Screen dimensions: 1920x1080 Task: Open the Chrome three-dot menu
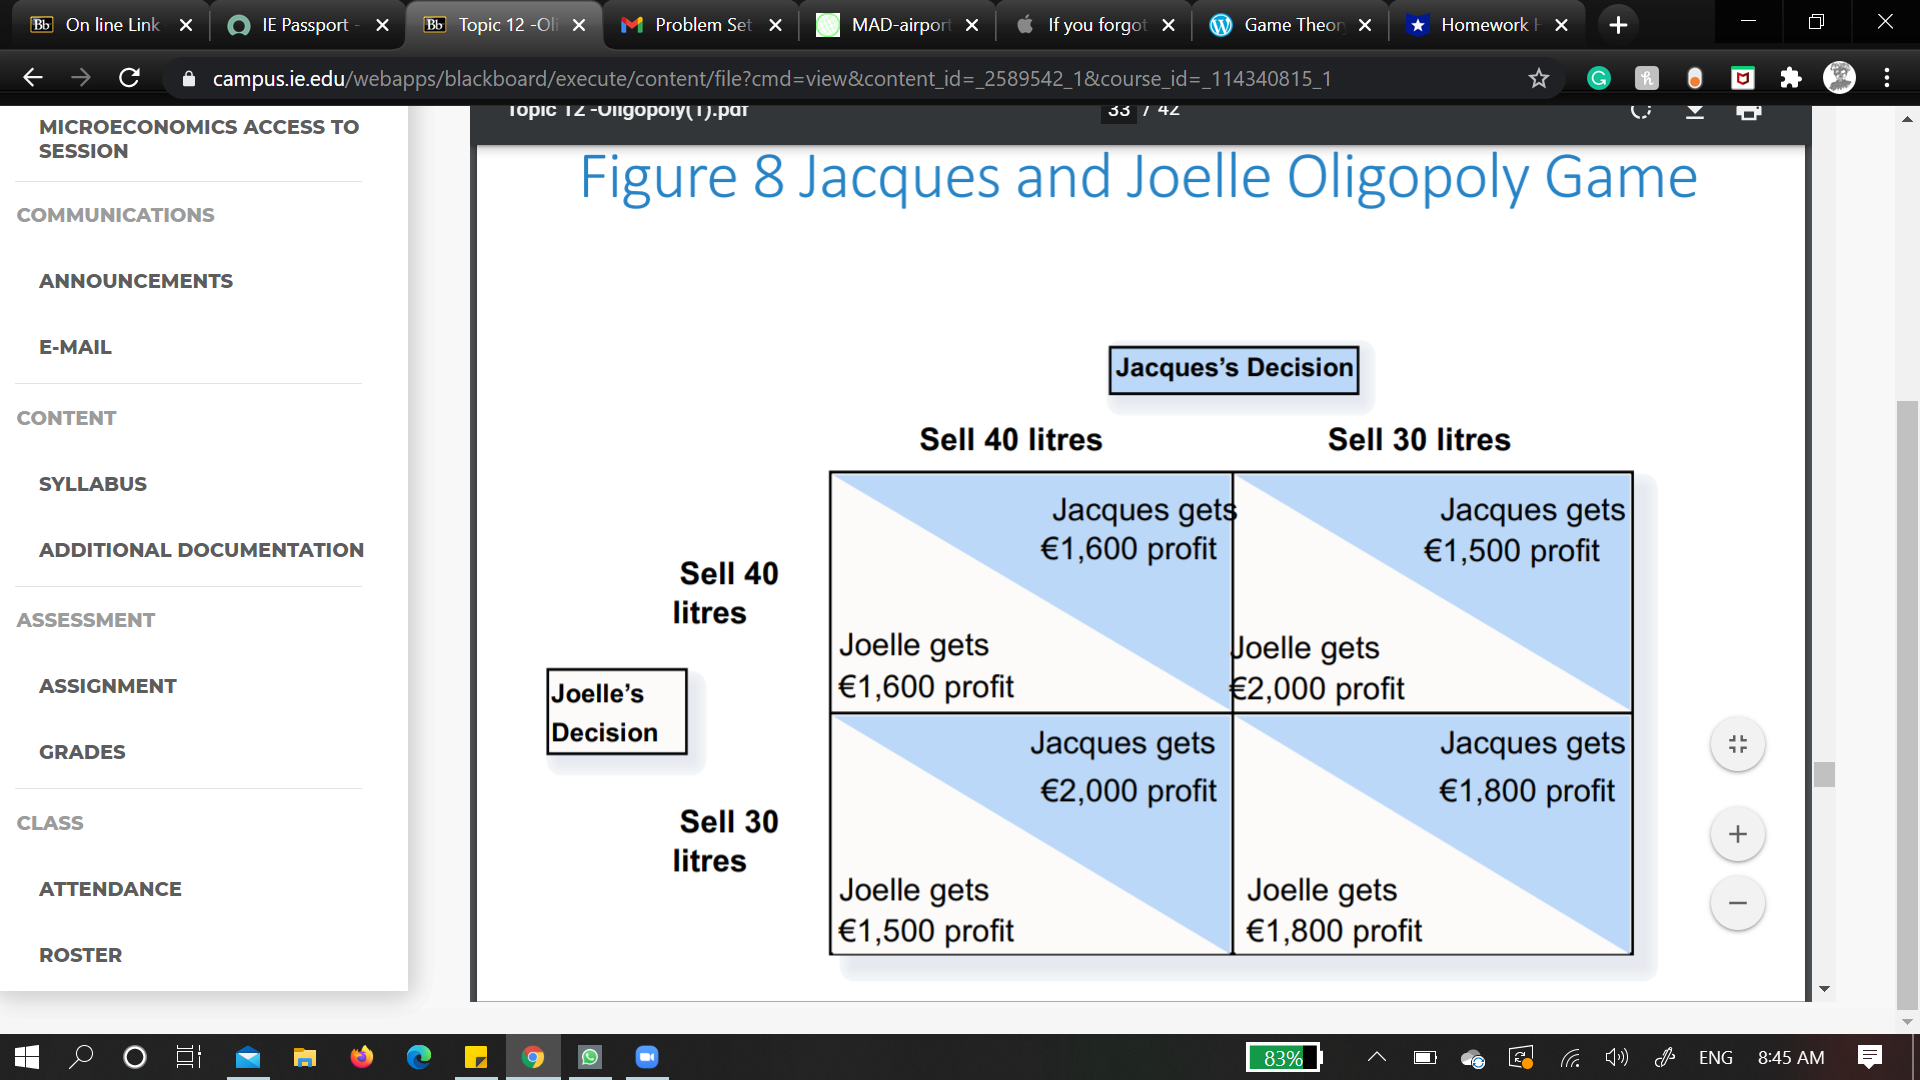1886,78
